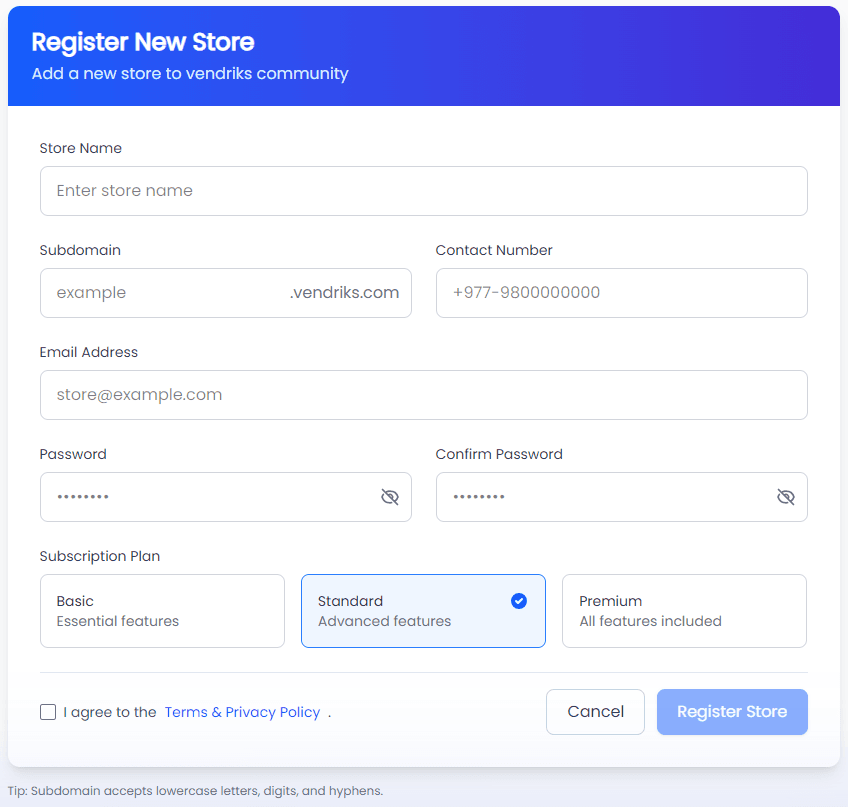848x807 pixels.
Task: Click the eye icon beside Confirm Password
Action: 786,496
